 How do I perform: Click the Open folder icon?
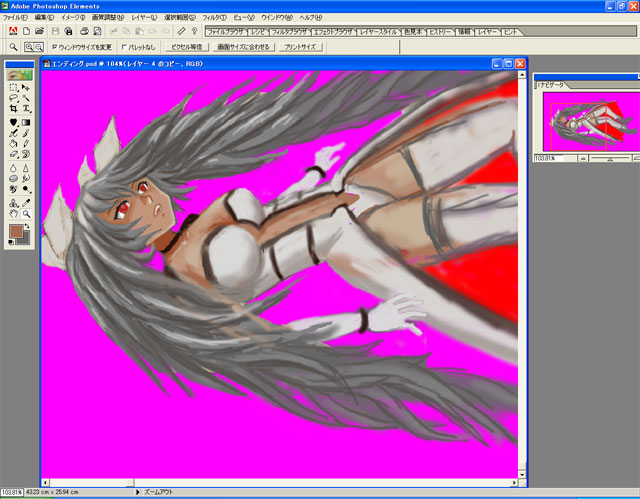pyautogui.click(x=39, y=31)
